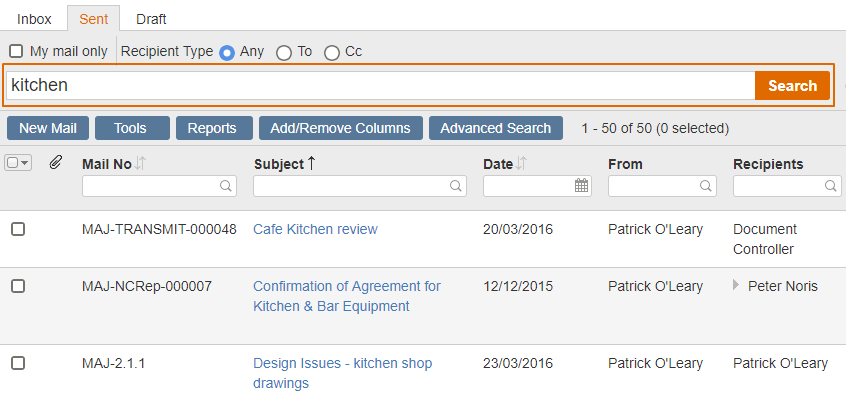The width and height of the screenshot is (846, 398).
Task: Open the Cafe Kitchen review mail link
Action: point(315,229)
